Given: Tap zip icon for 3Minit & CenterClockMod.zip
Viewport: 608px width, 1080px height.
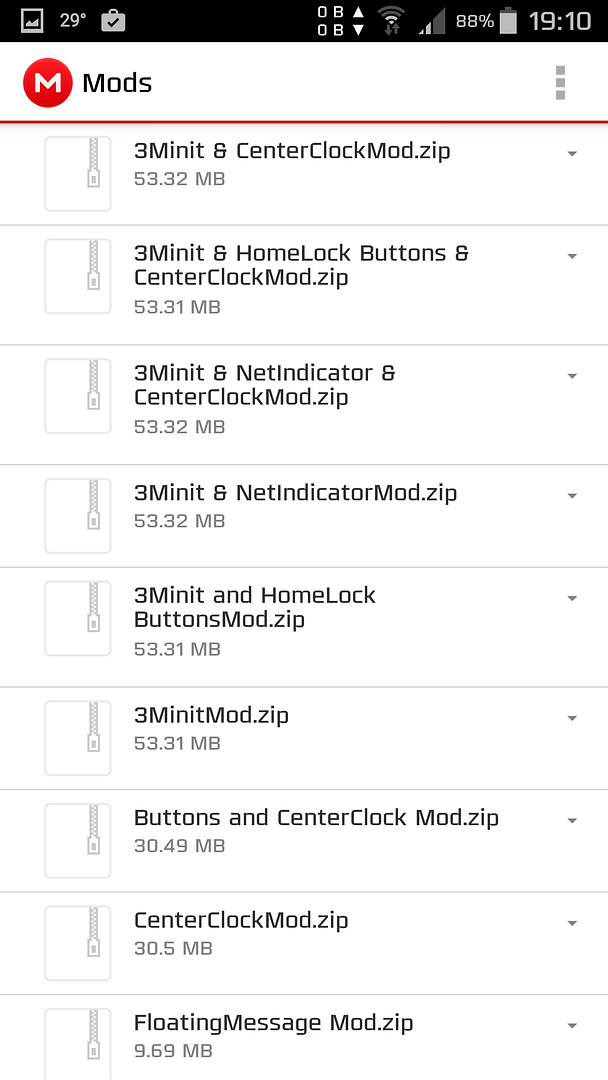Looking at the screenshot, I should (x=78, y=173).
